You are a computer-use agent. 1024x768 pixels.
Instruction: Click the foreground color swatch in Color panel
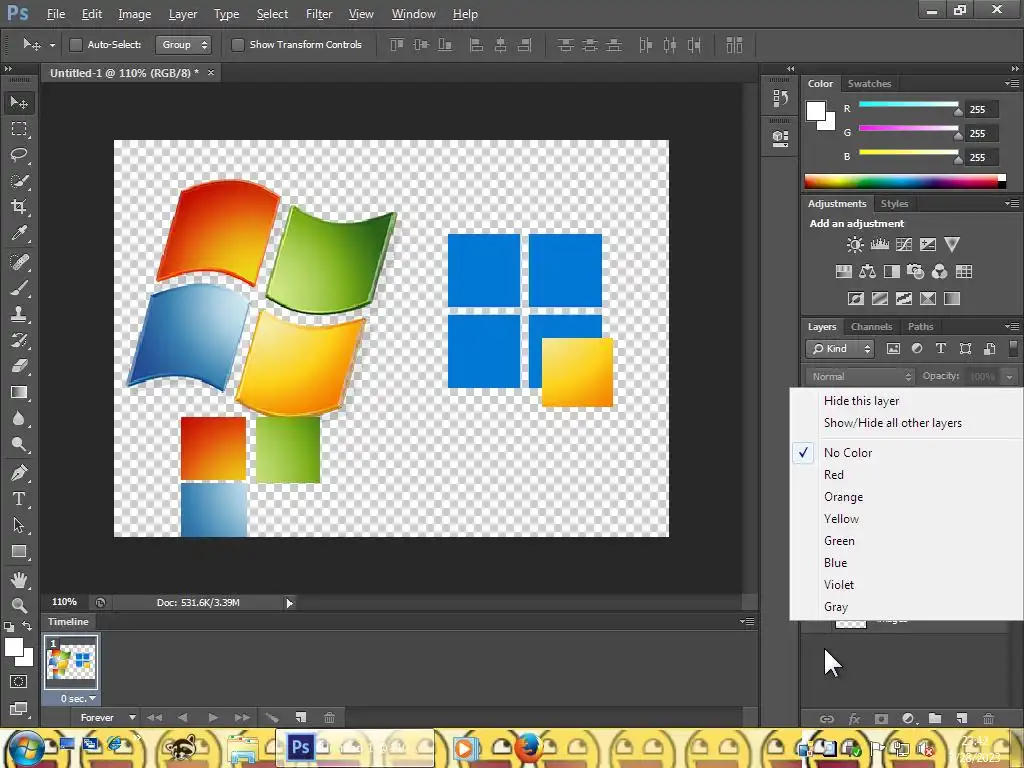click(x=816, y=110)
